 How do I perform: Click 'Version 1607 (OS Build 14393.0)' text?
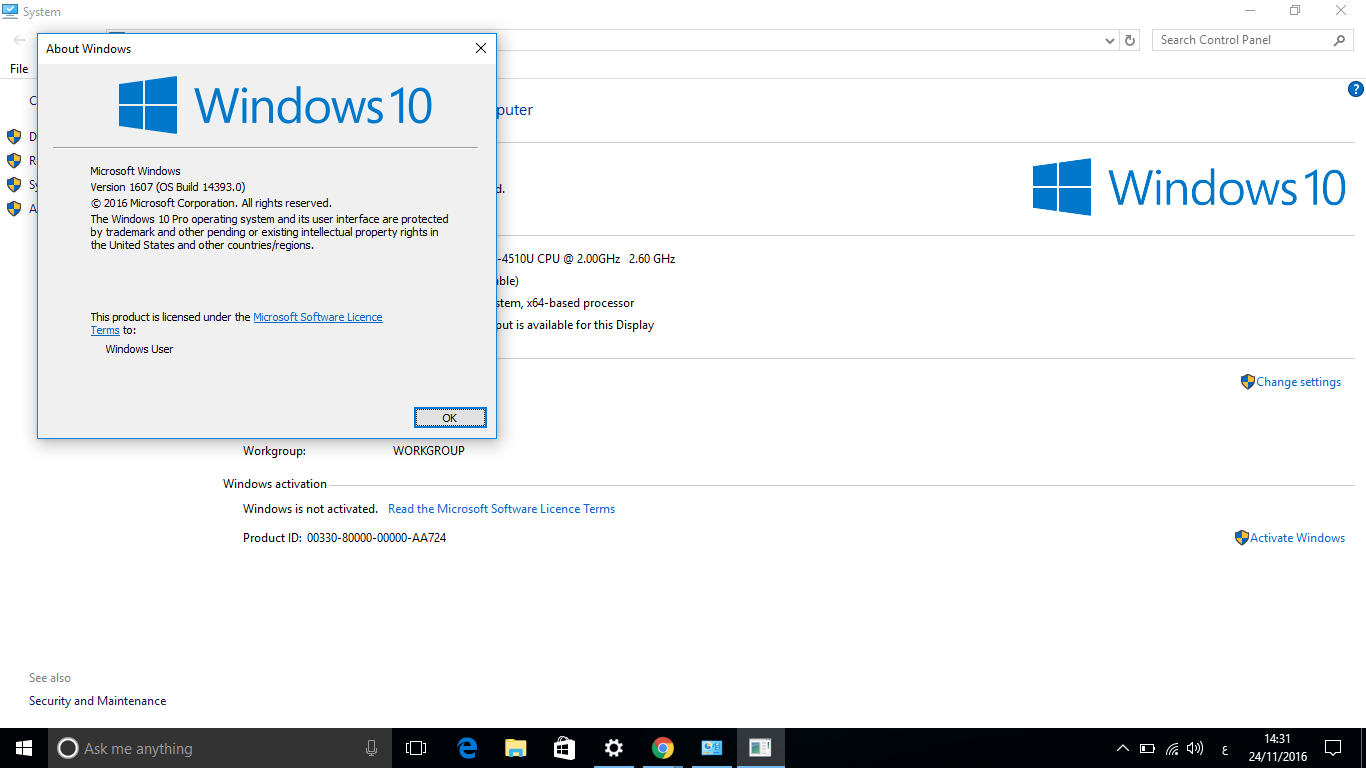pyautogui.click(x=168, y=187)
